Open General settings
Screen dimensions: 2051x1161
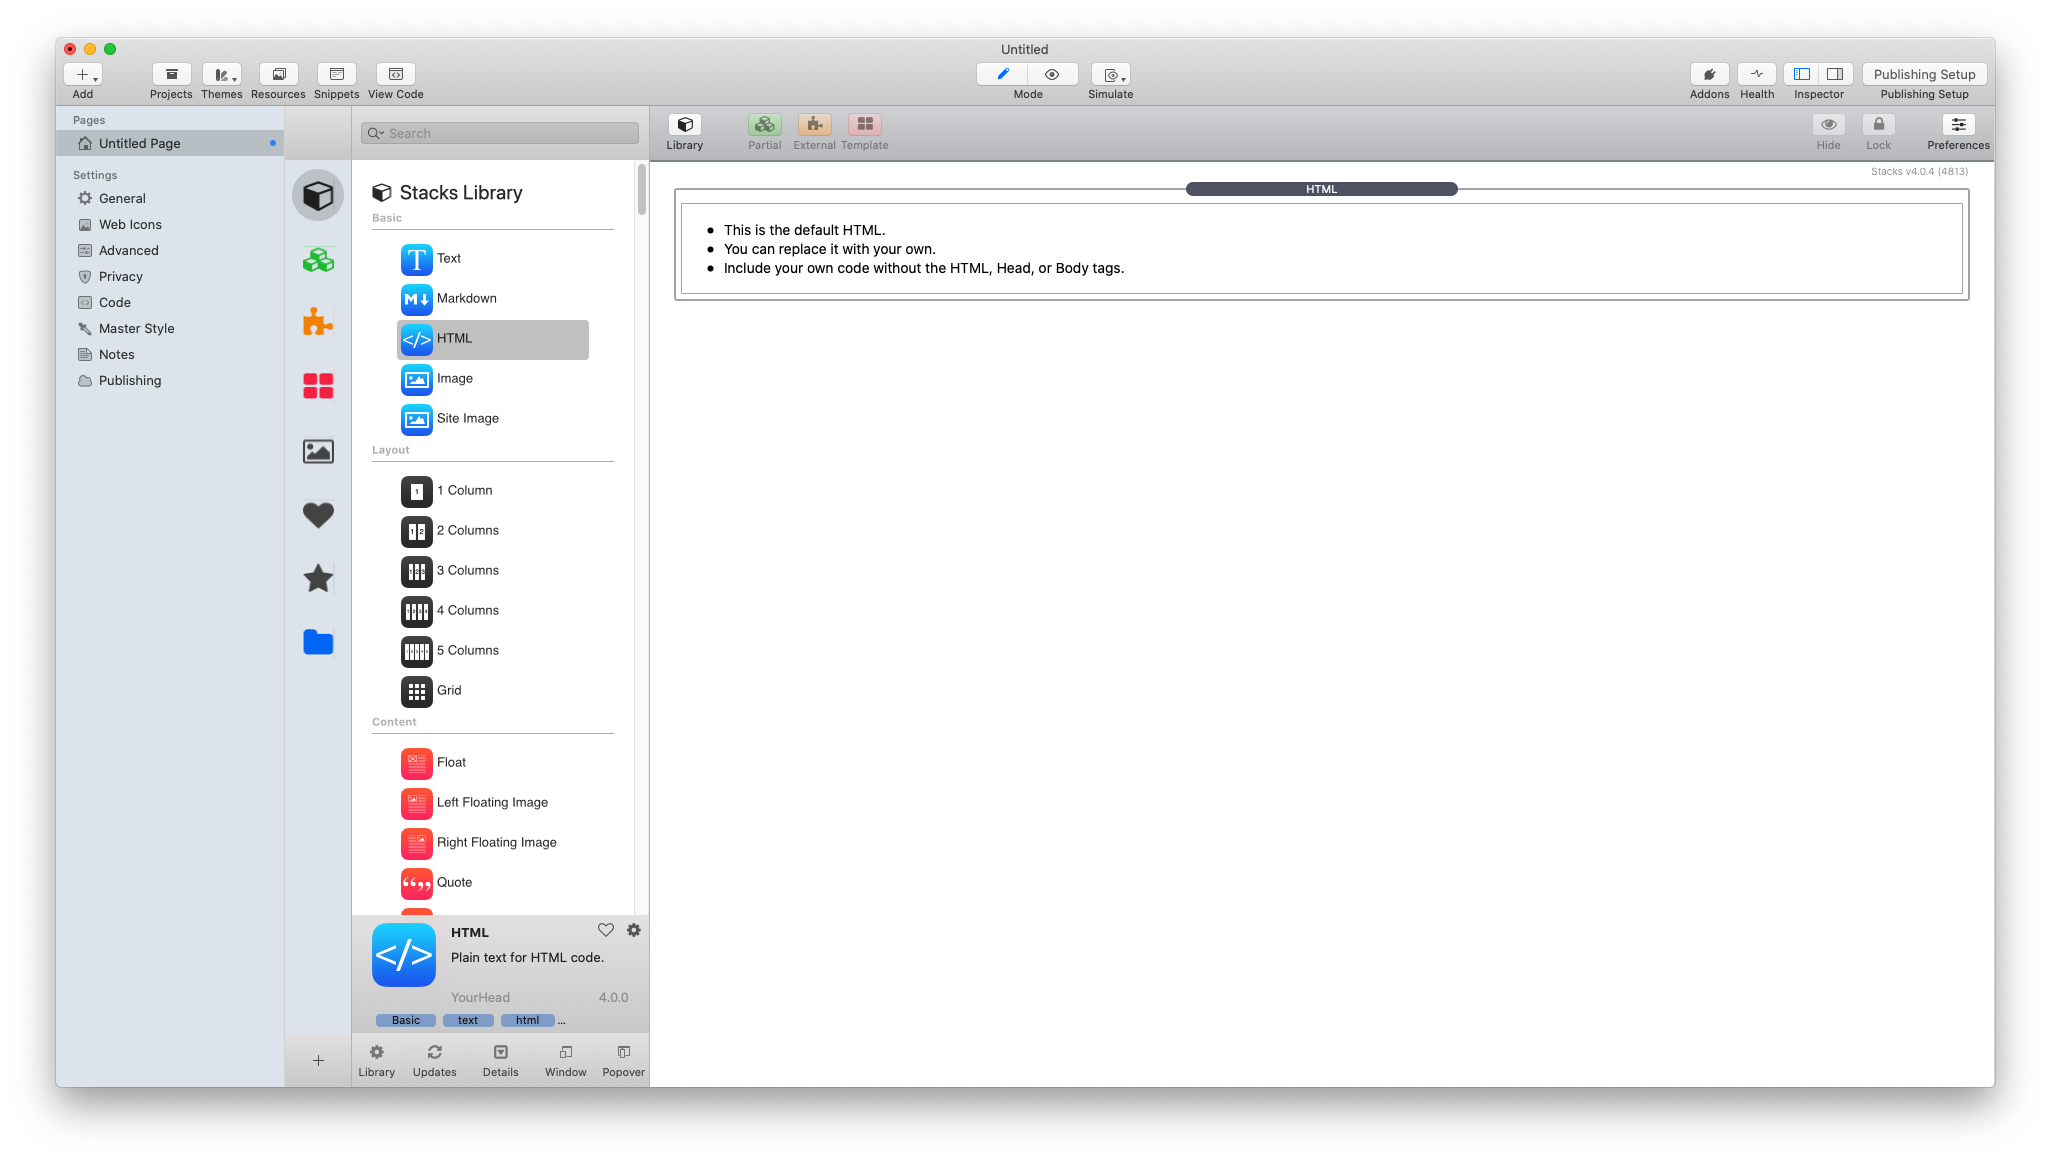click(x=170, y=198)
